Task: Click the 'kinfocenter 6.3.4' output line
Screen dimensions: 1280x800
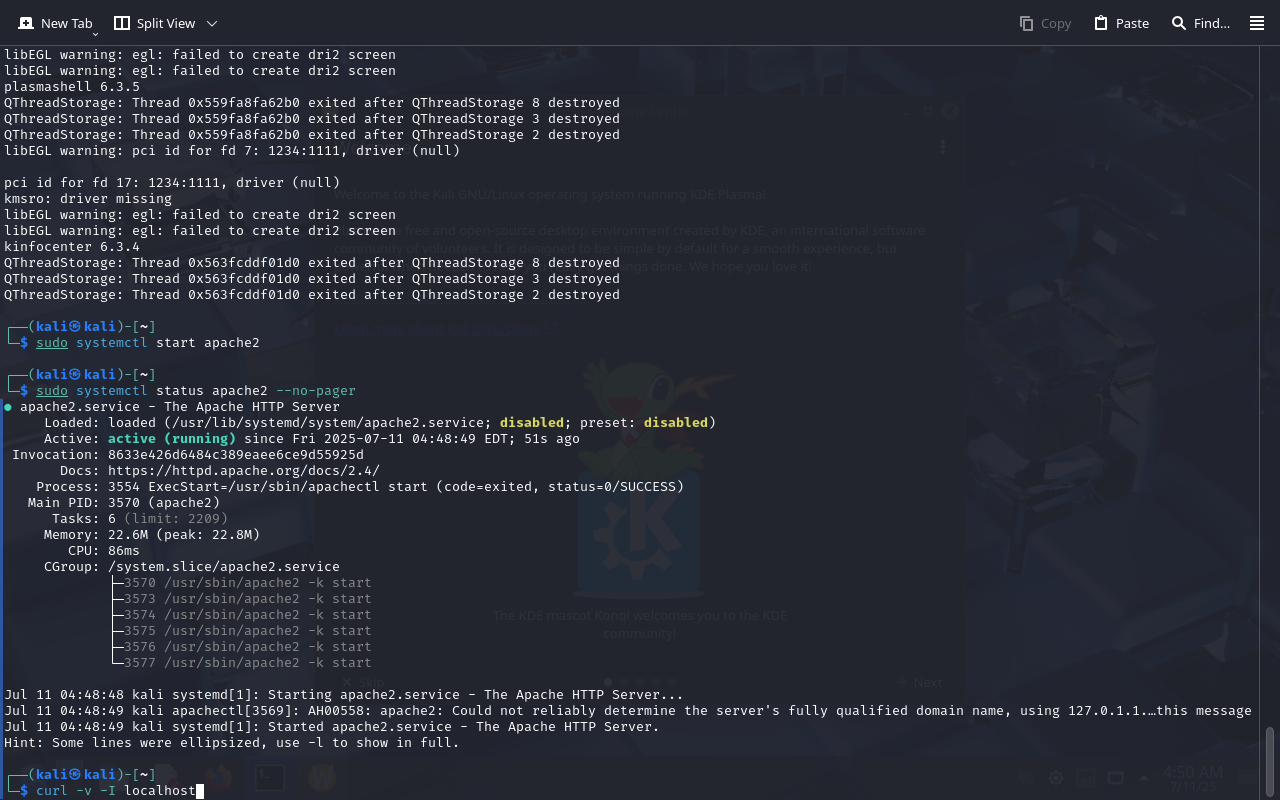Action: point(72,247)
